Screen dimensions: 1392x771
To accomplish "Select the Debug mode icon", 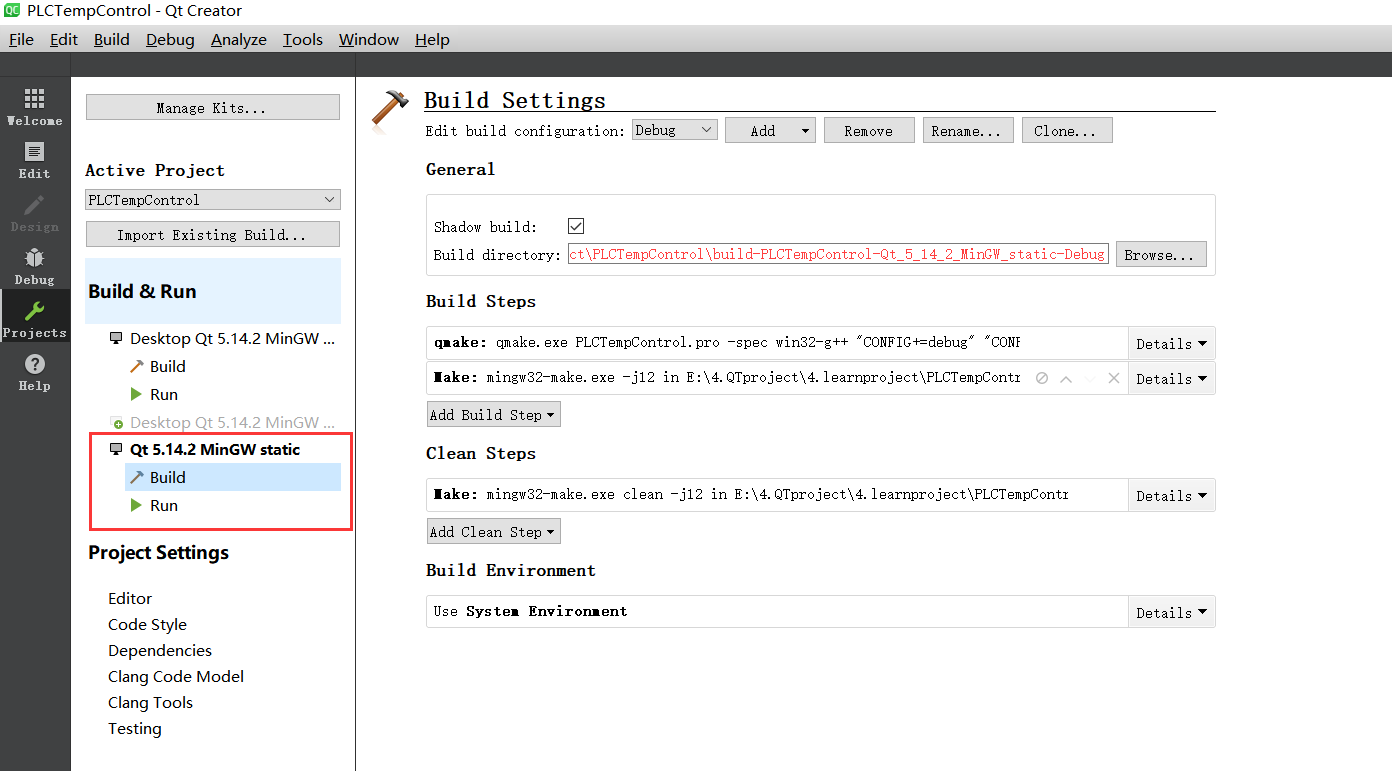I will [34, 264].
